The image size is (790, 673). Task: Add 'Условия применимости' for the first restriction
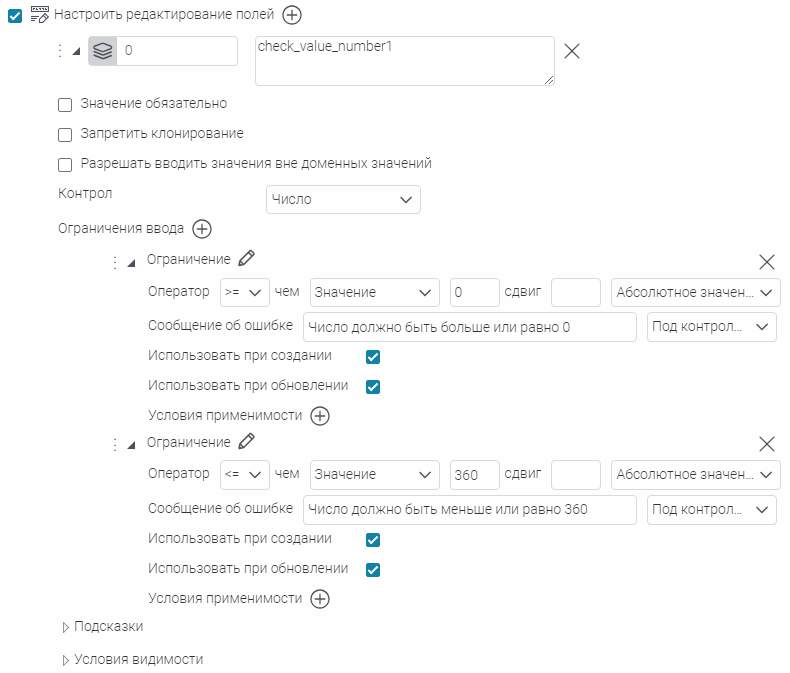click(x=320, y=416)
